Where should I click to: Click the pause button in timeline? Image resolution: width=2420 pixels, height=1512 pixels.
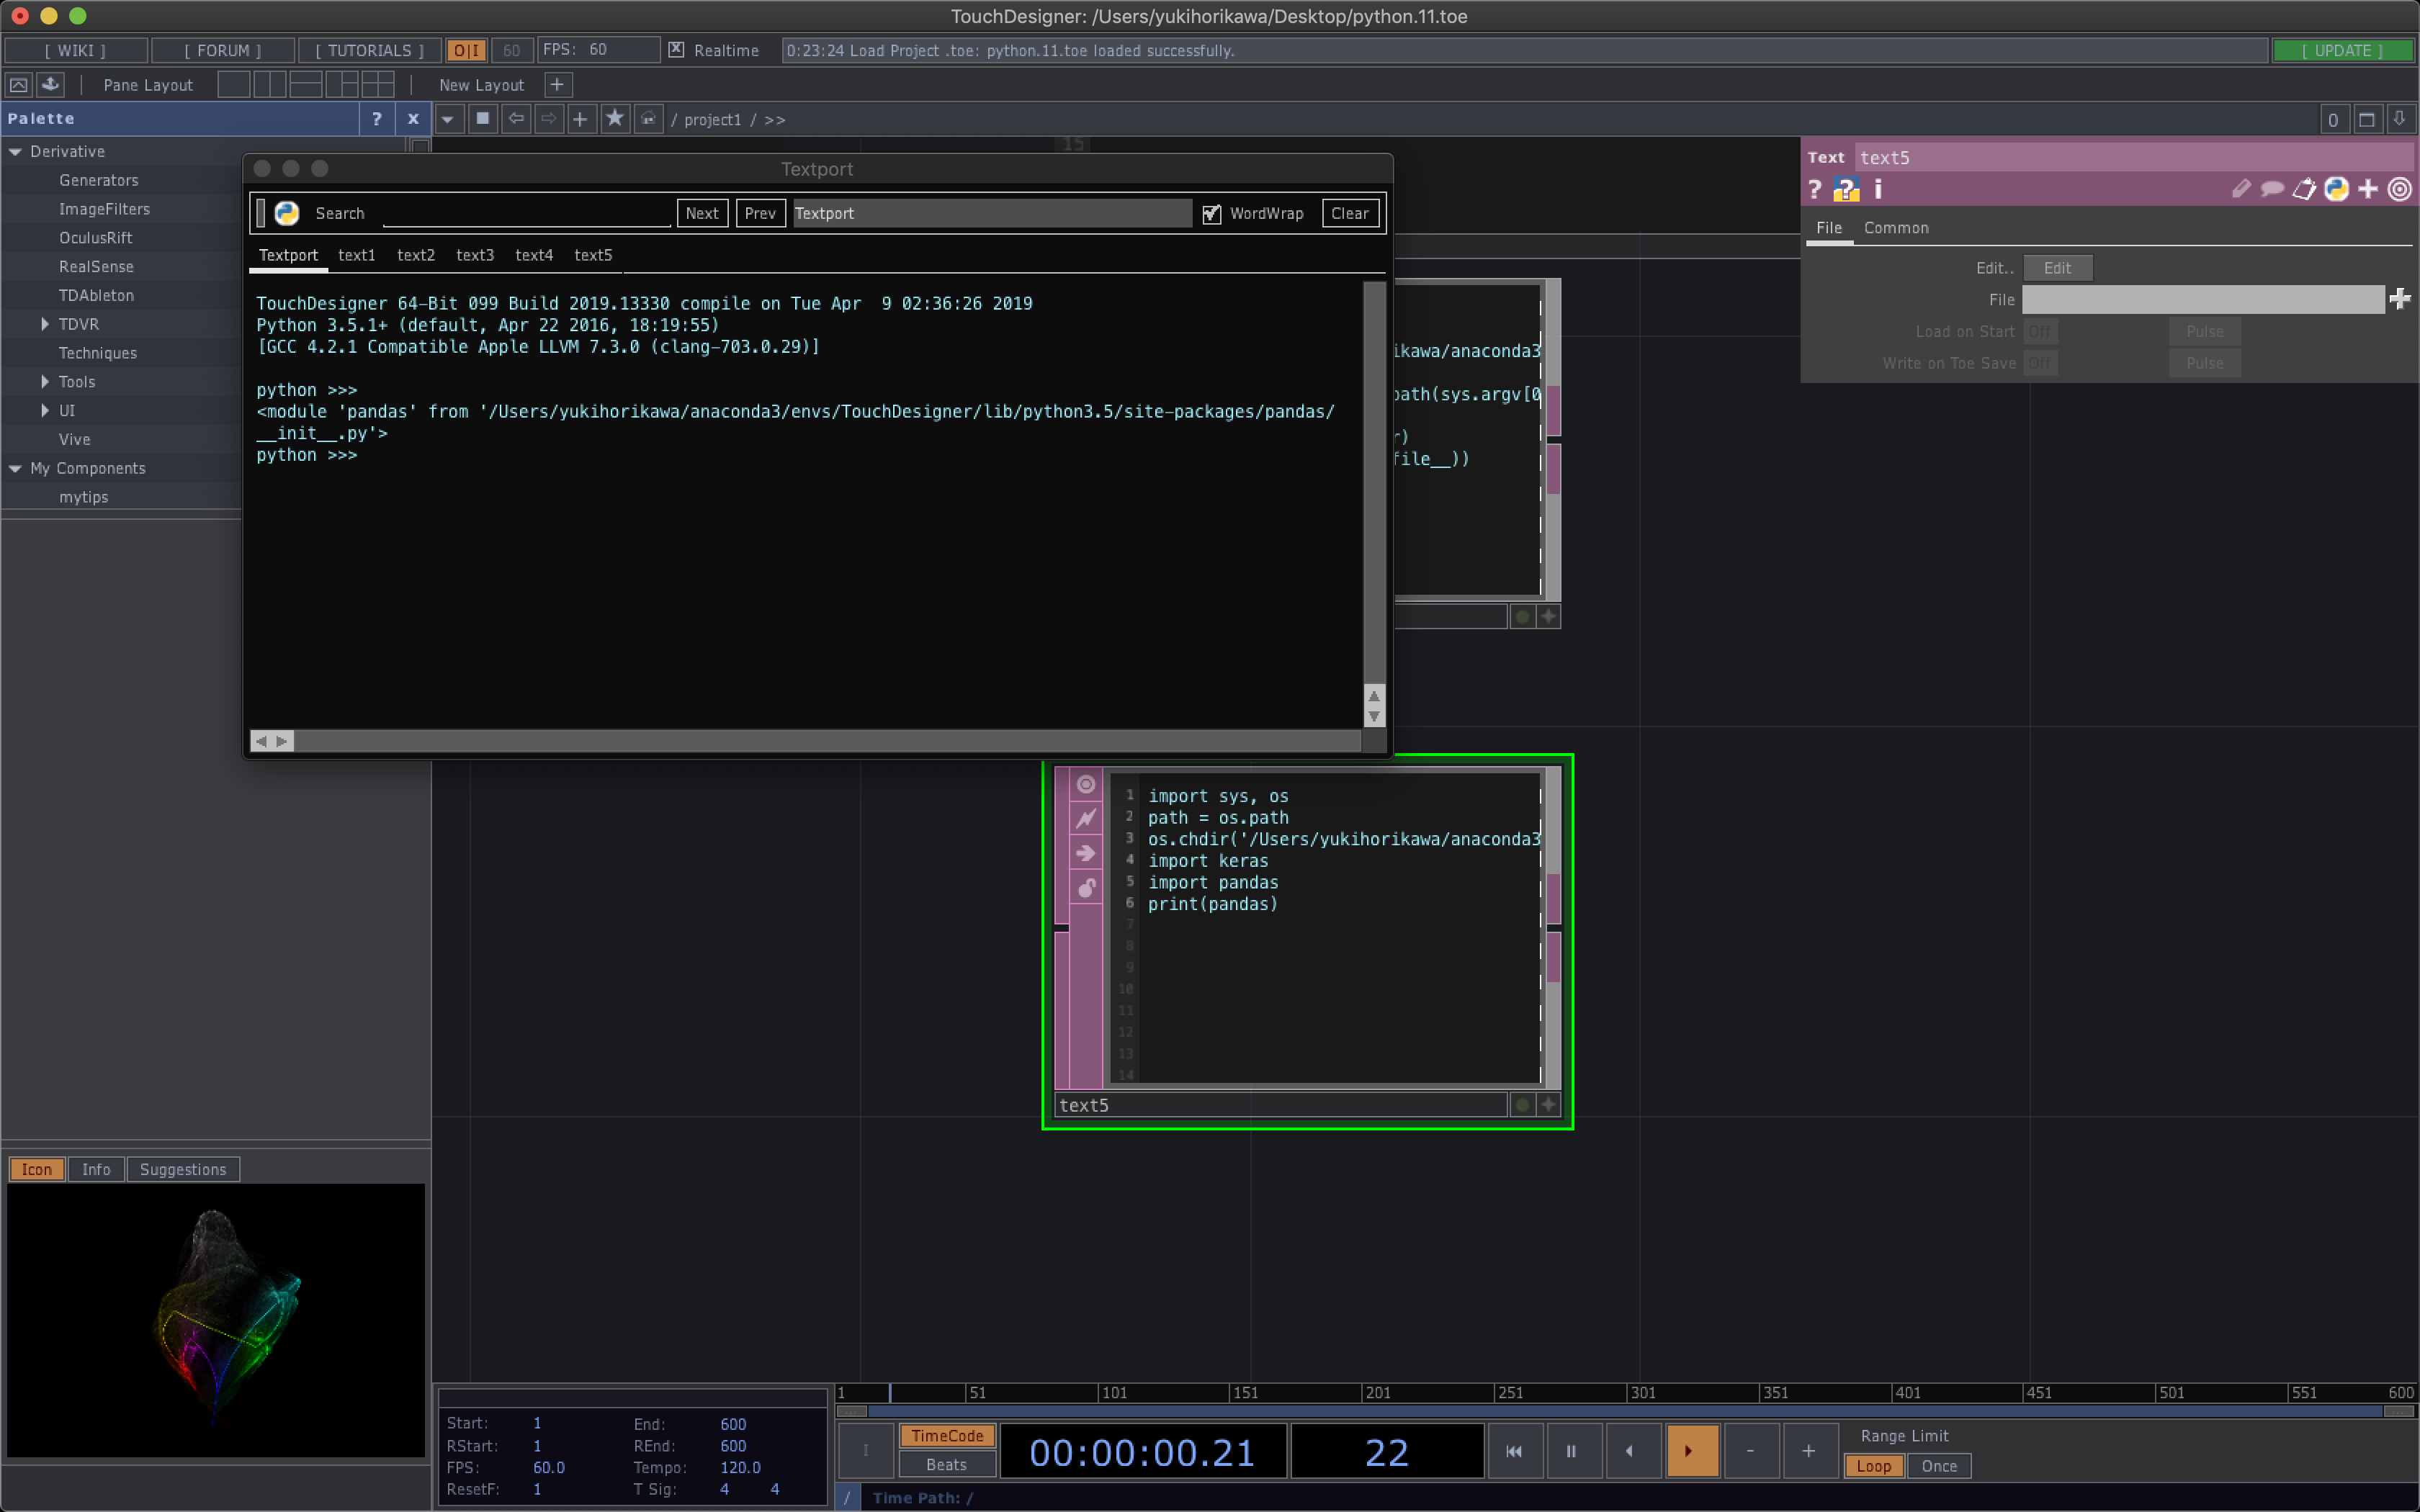(x=1571, y=1451)
